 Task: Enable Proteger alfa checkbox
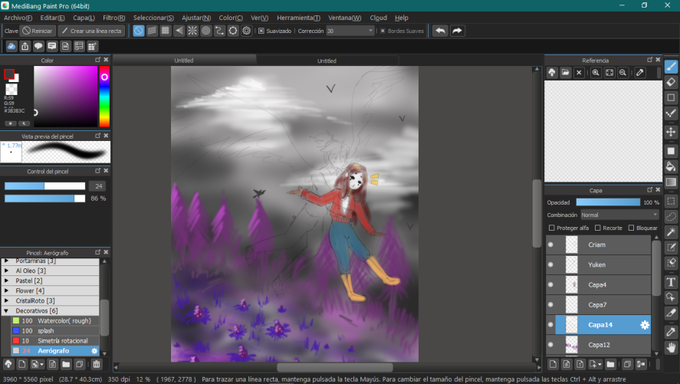(552, 228)
